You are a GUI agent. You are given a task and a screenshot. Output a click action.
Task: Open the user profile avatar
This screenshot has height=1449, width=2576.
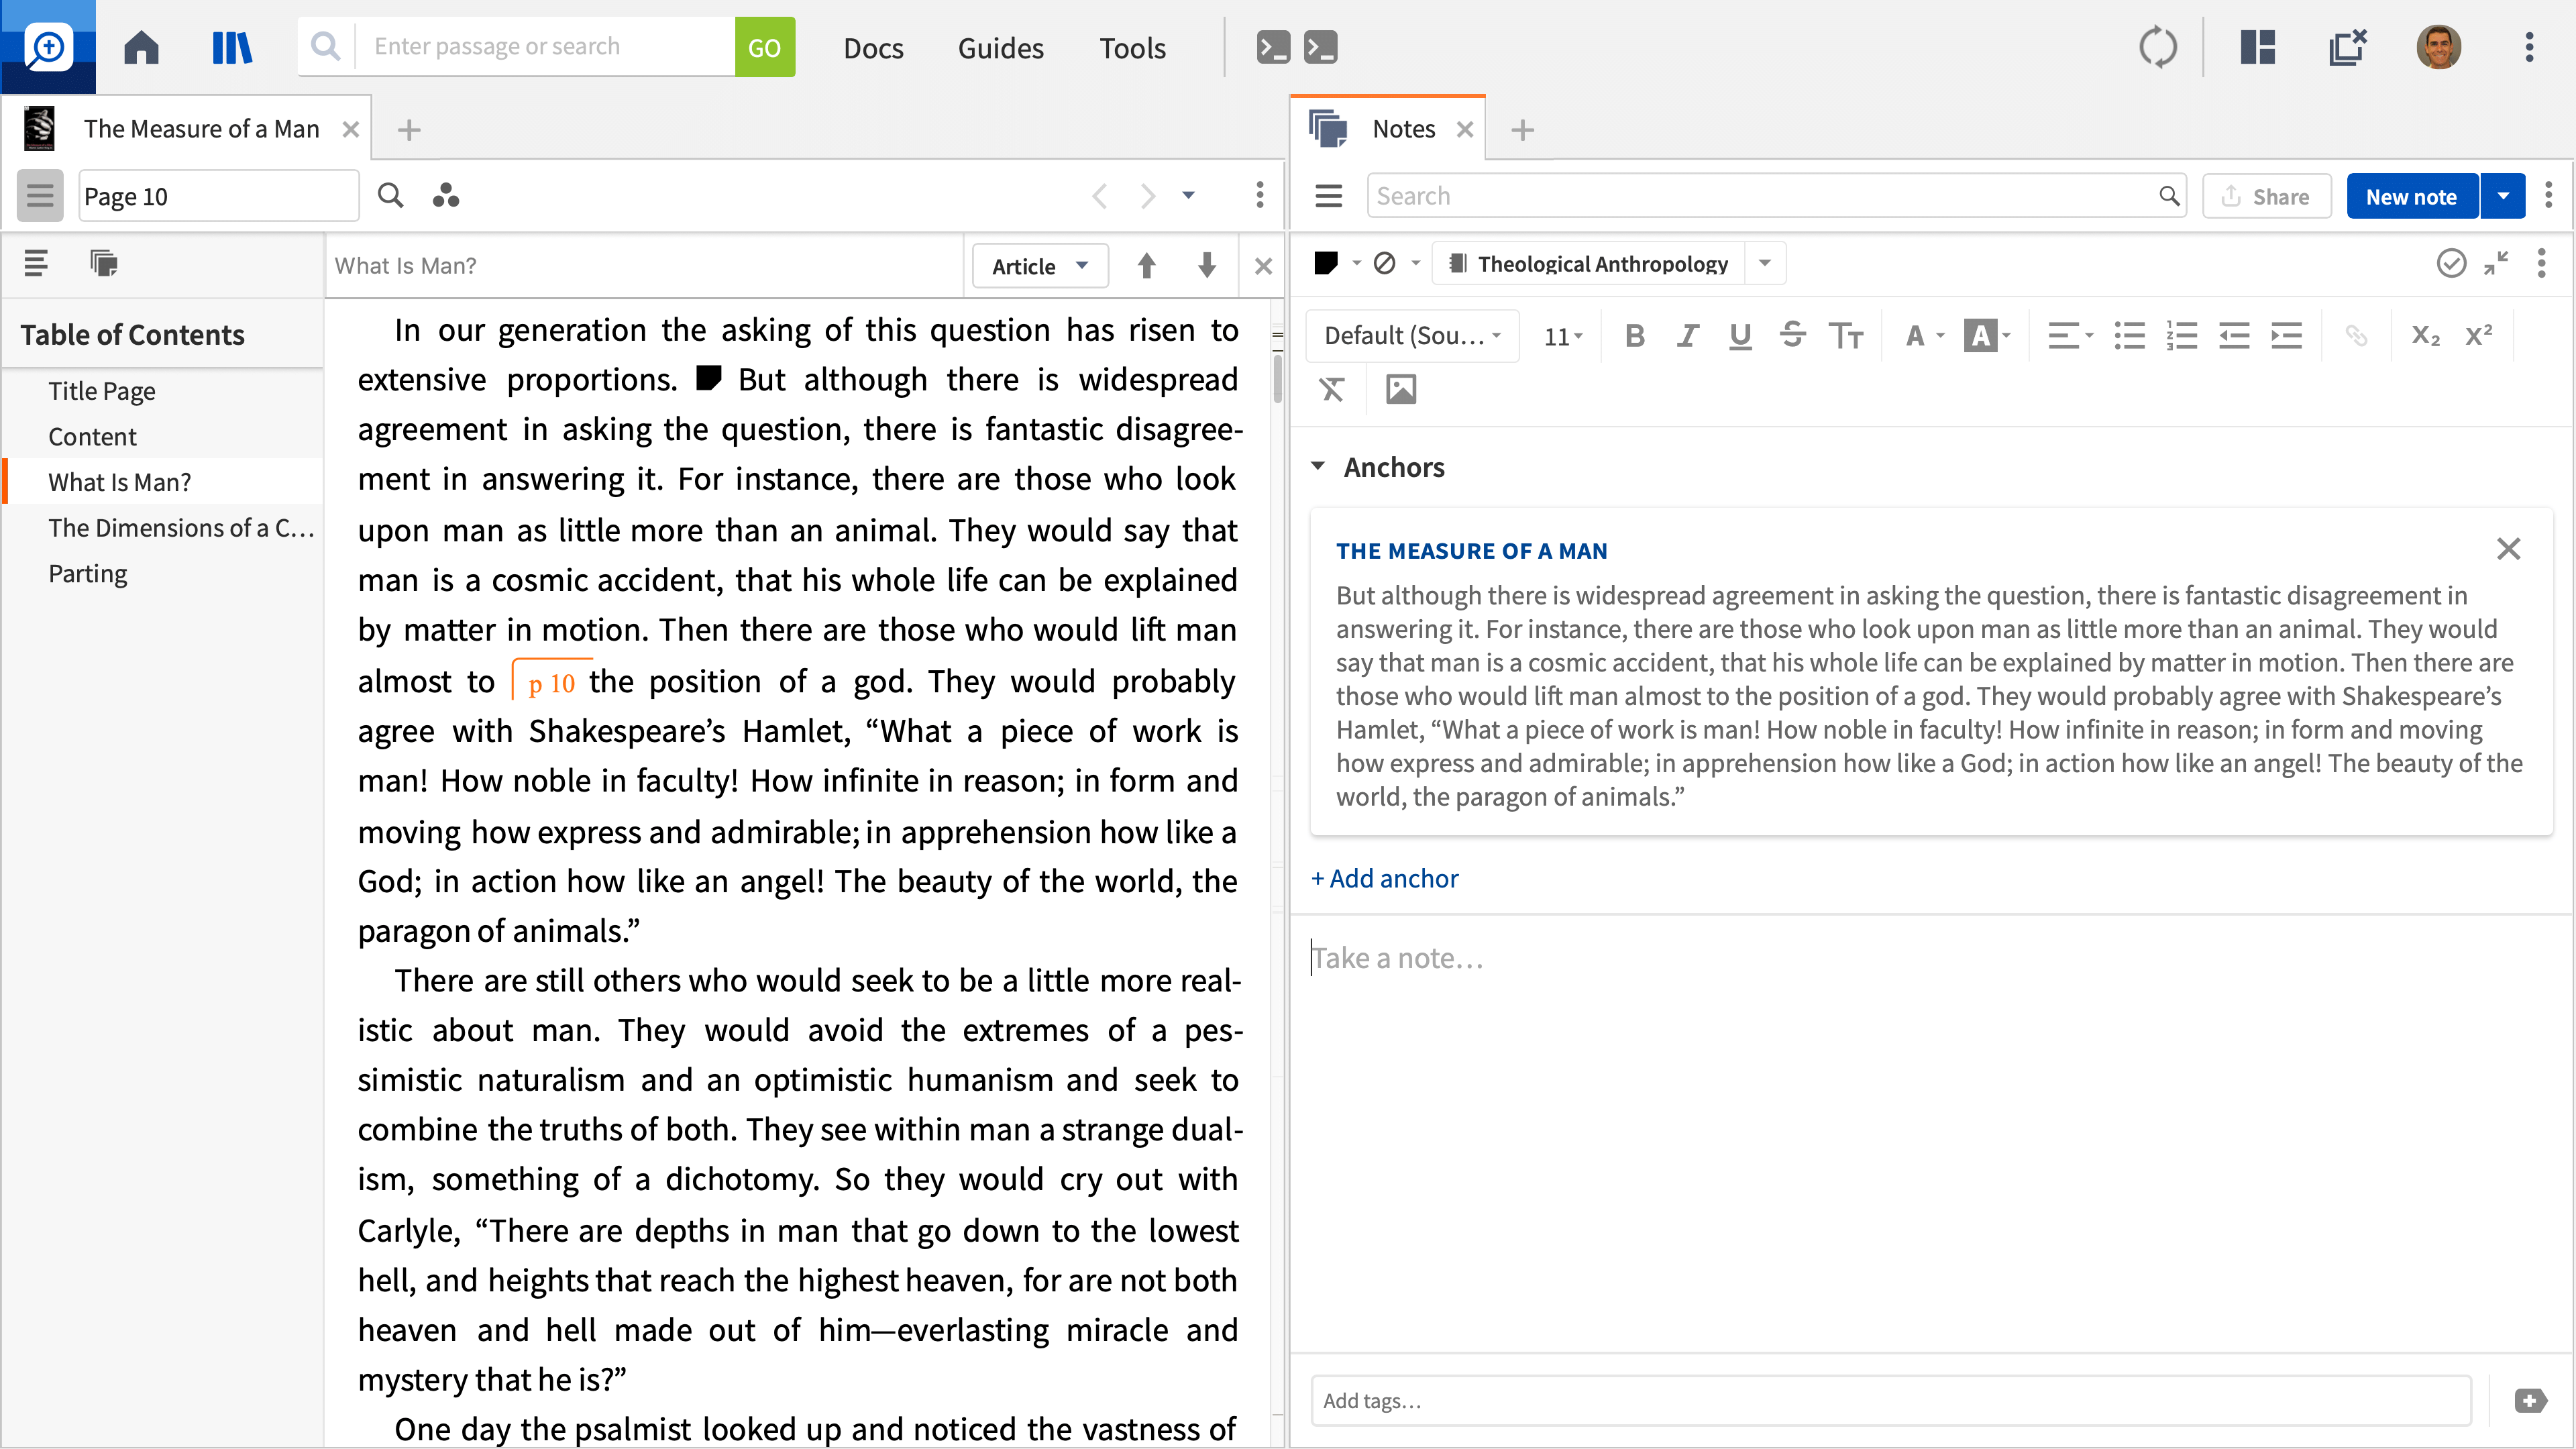(x=2438, y=47)
